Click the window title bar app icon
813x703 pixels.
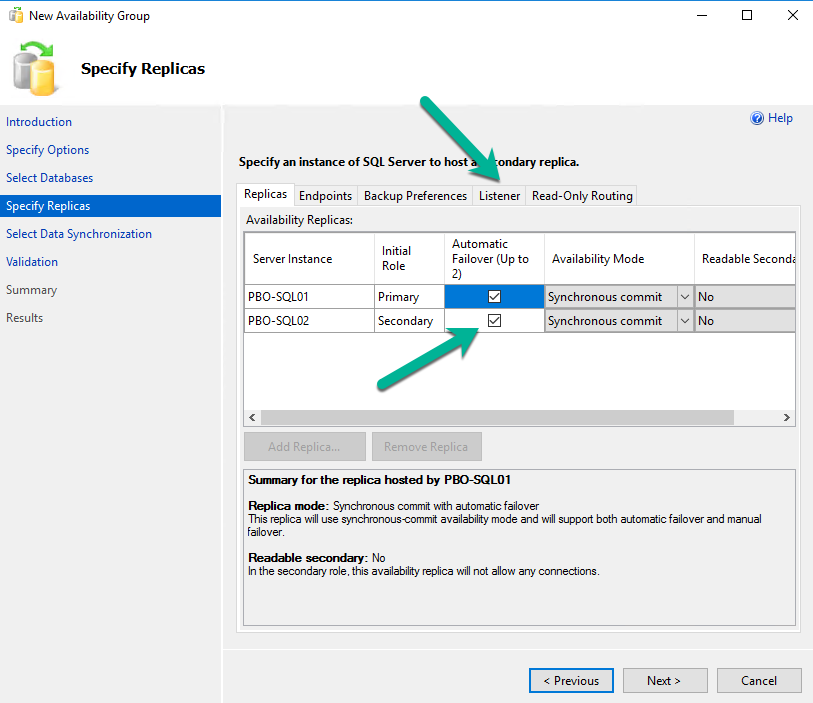(x=16, y=16)
